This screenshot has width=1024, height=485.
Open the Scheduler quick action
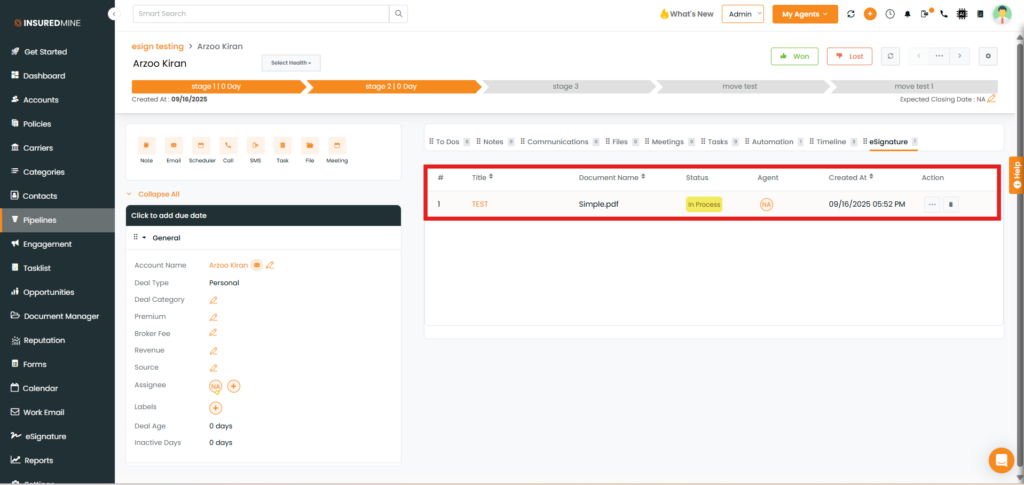point(201,146)
